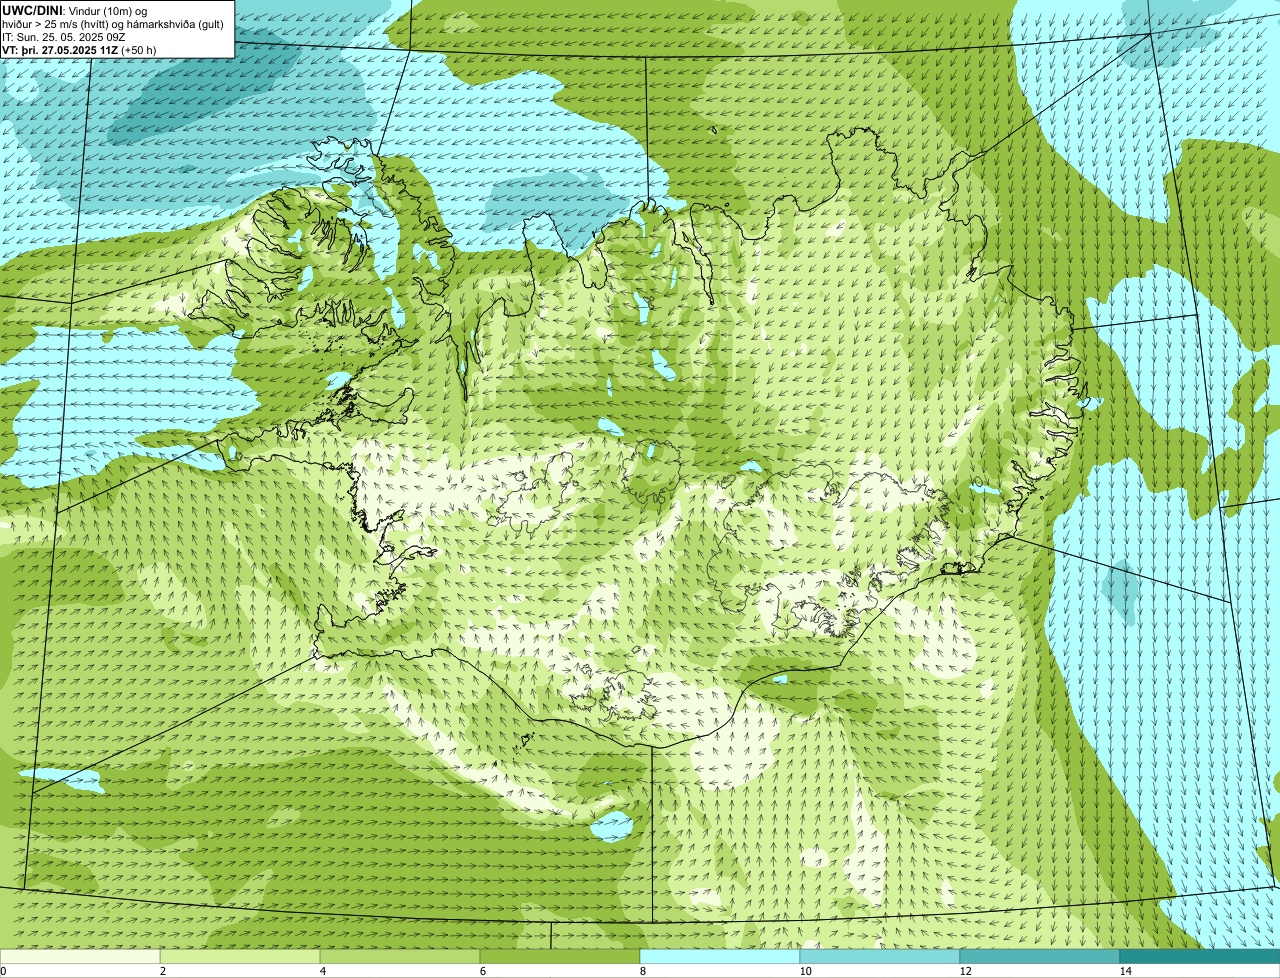The height and width of the screenshot is (978, 1280).
Task: Click the scale label "4" under the color bar
Action: 322,971
